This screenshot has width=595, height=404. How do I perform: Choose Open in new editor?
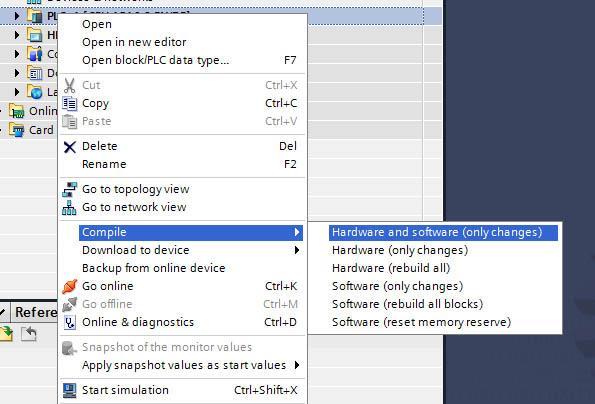134,42
